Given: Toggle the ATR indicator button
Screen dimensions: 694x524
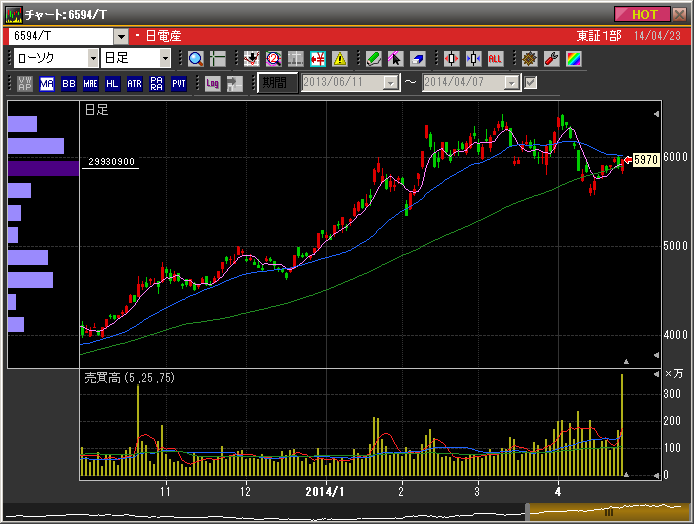Looking at the screenshot, I should 134,83.
